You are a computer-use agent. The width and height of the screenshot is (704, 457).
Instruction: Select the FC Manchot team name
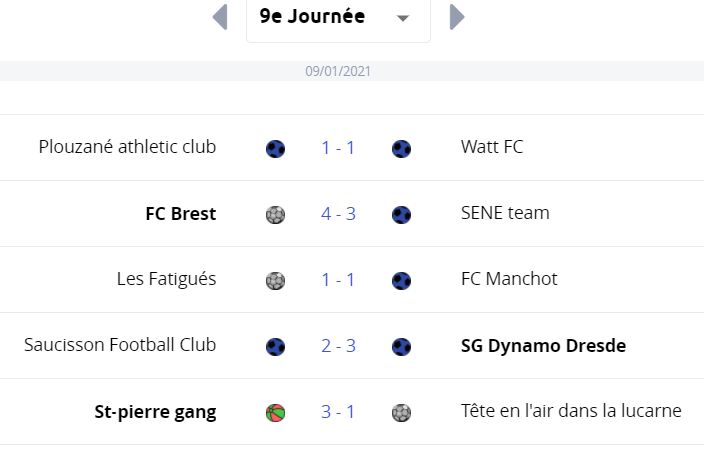(x=509, y=279)
